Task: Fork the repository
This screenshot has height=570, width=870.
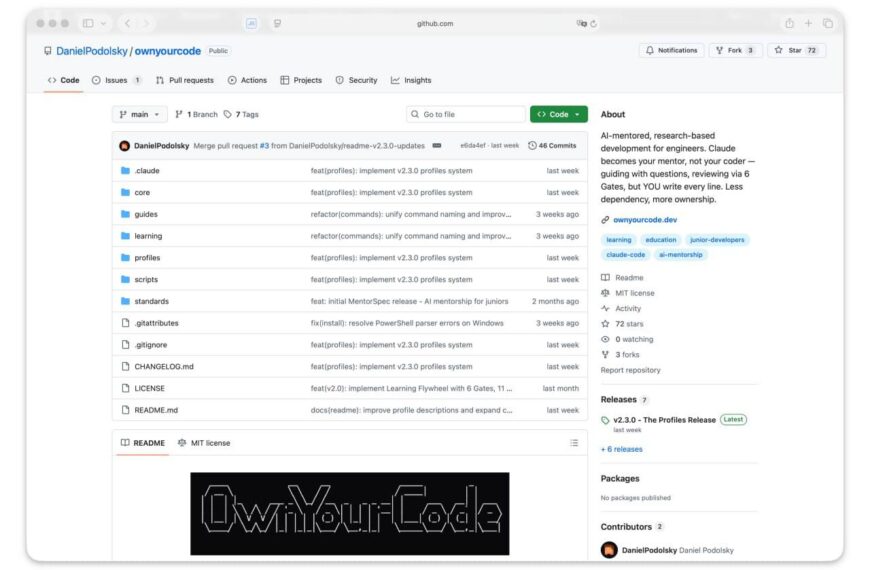Action: 735,51
